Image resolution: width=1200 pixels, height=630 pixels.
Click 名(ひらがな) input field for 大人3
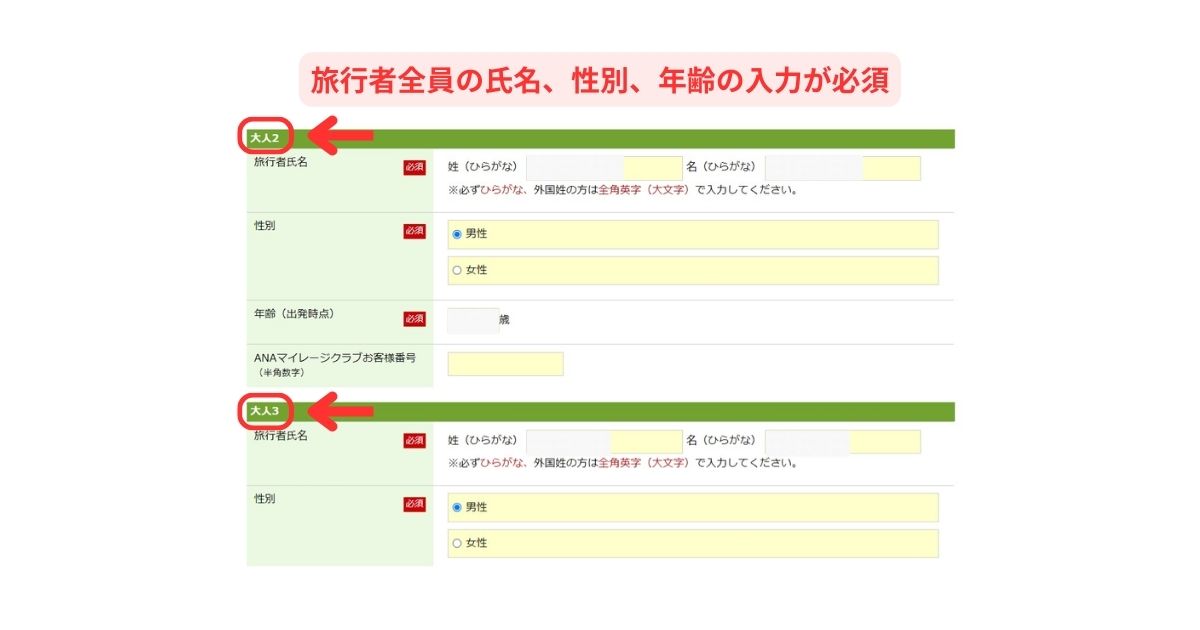(843, 441)
